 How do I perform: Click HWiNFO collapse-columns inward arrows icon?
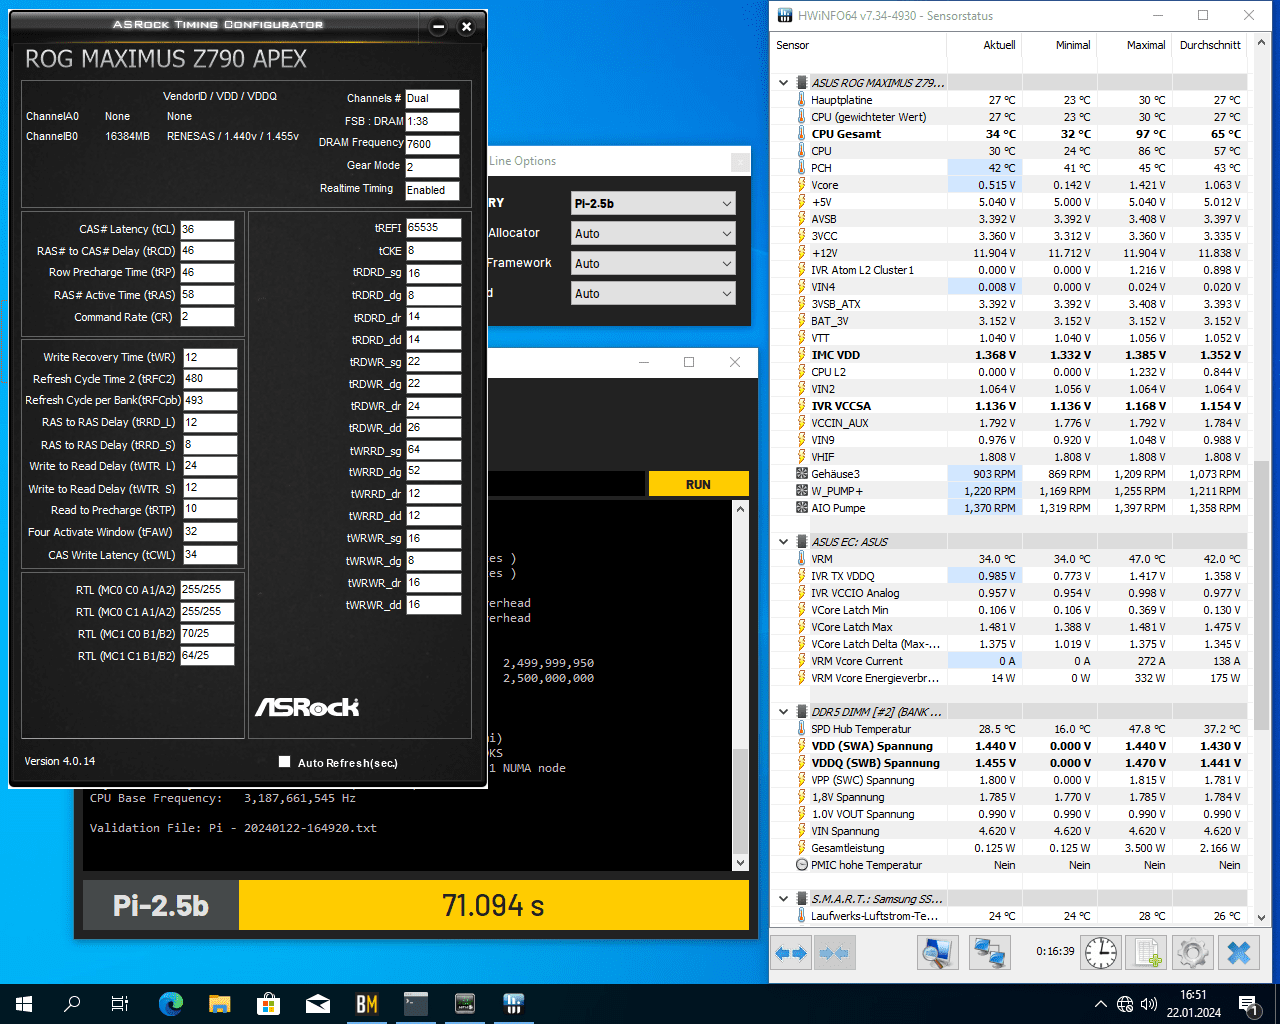click(834, 953)
